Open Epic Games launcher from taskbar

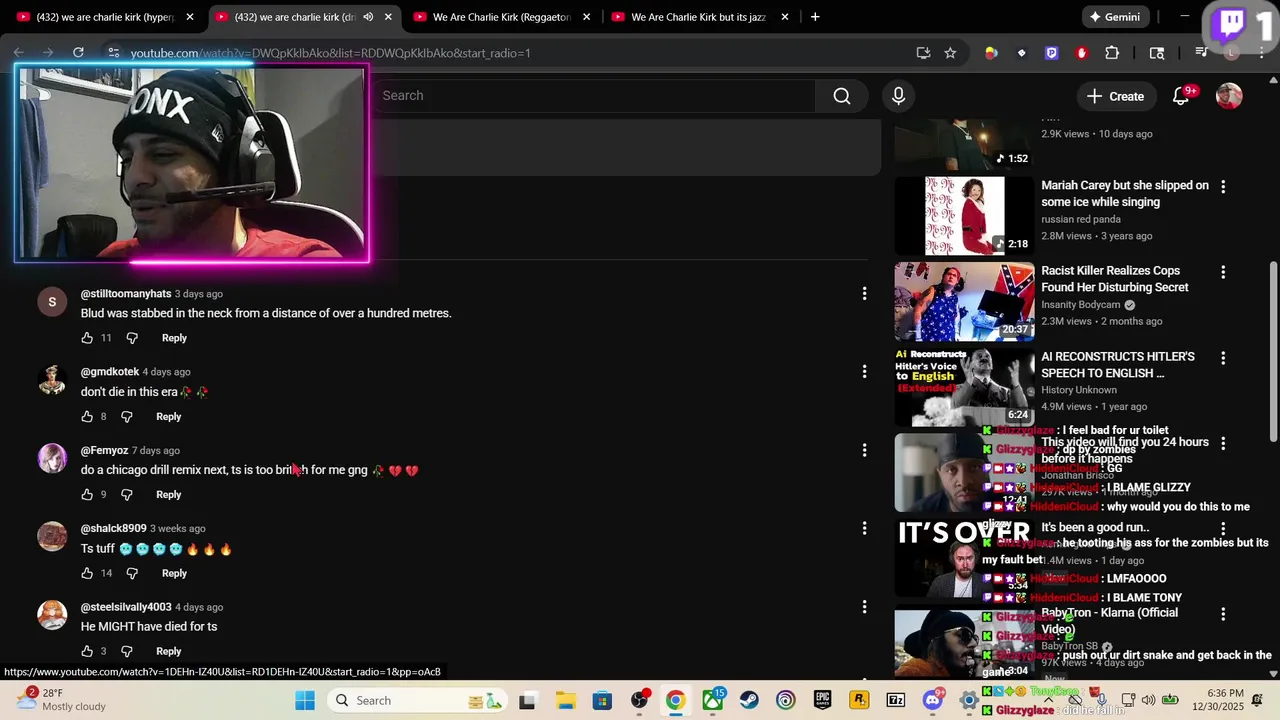click(x=822, y=700)
